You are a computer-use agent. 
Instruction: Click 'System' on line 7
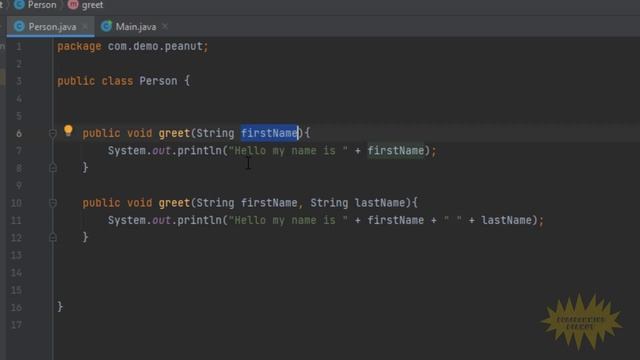(127, 151)
